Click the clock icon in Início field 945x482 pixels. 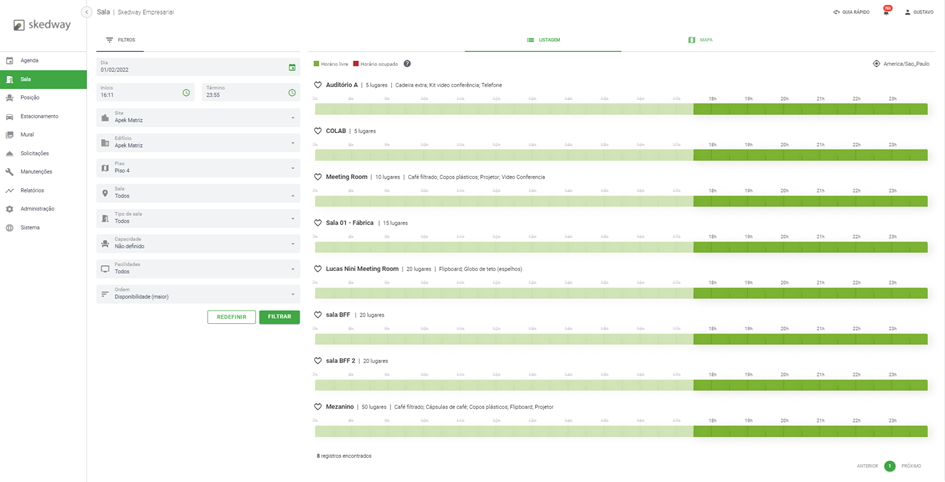(x=186, y=93)
